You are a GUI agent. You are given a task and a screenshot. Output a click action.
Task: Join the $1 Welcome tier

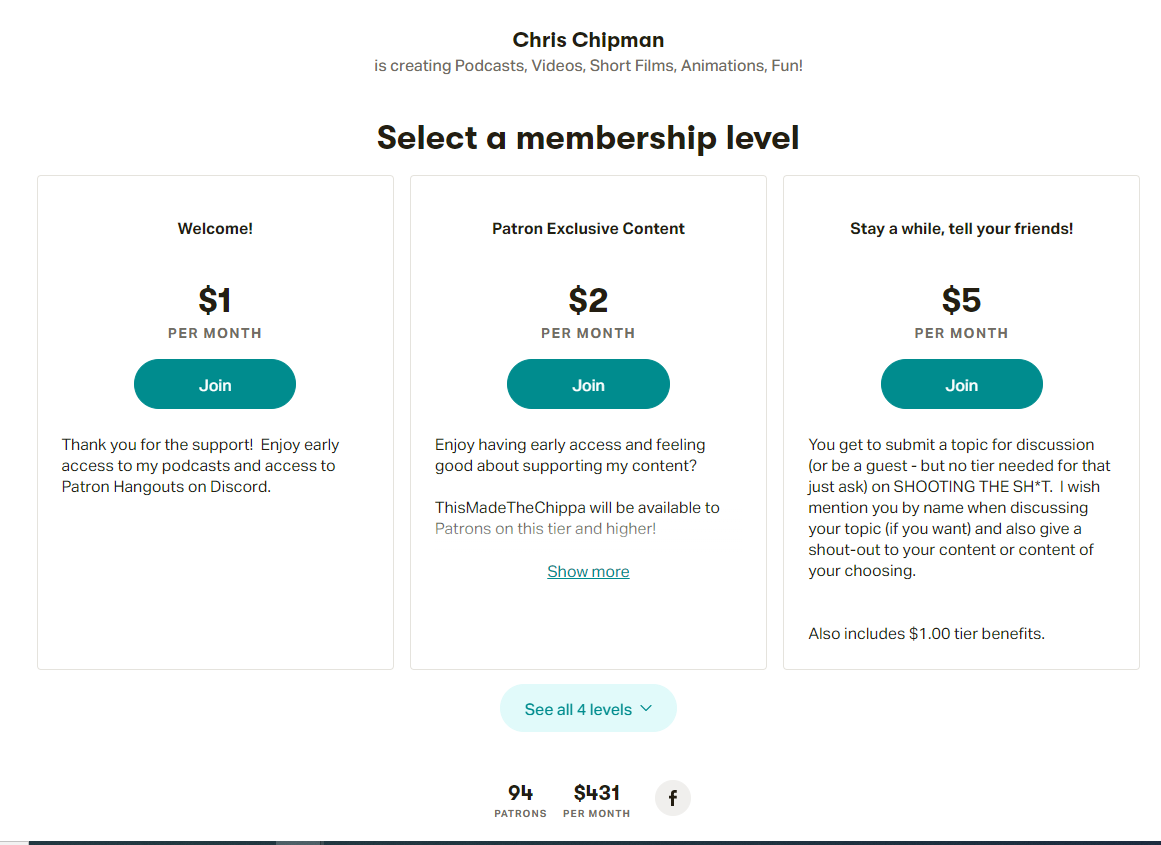(215, 384)
